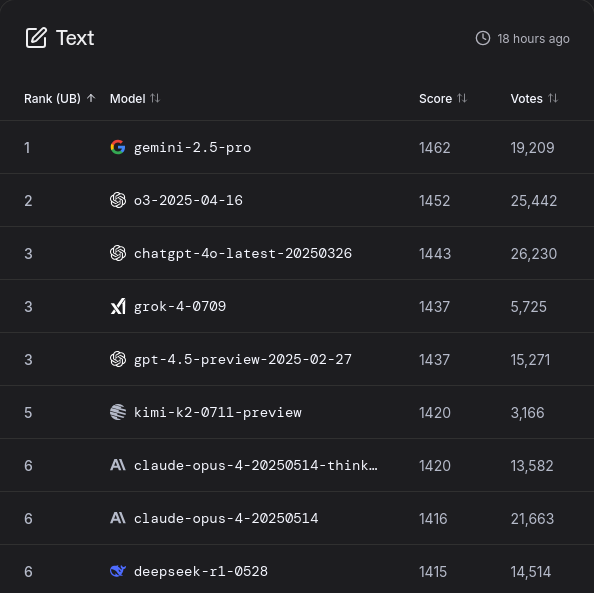Click the OpenAI logo beside gpt-4.5-preview-2025-02-27
594x593 pixels.
pos(118,359)
